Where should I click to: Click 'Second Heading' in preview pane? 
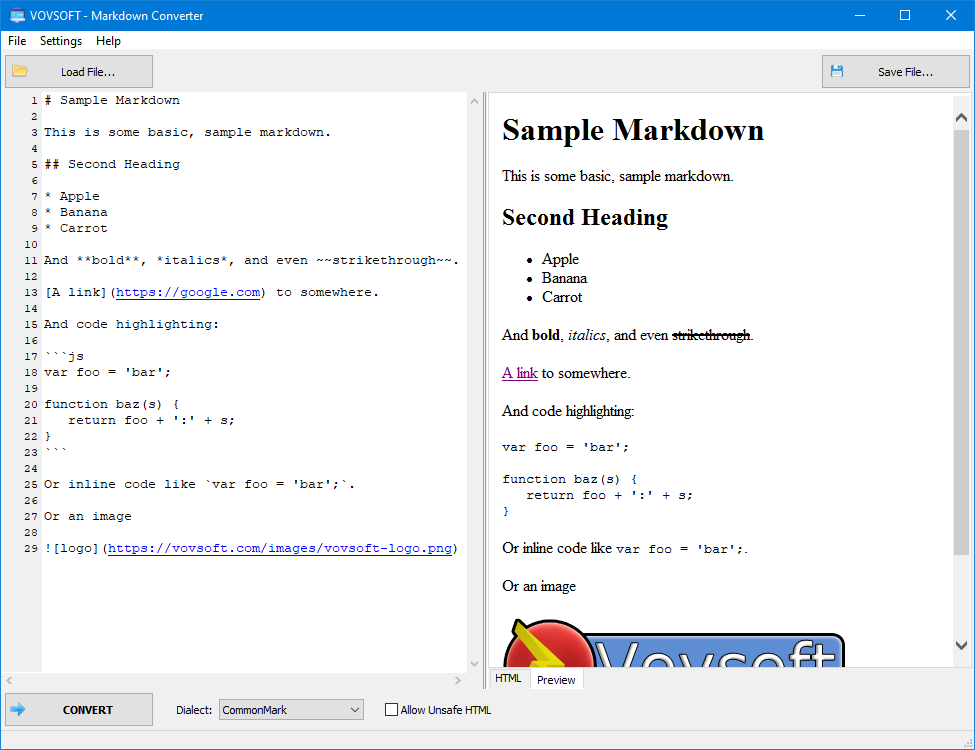(585, 218)
